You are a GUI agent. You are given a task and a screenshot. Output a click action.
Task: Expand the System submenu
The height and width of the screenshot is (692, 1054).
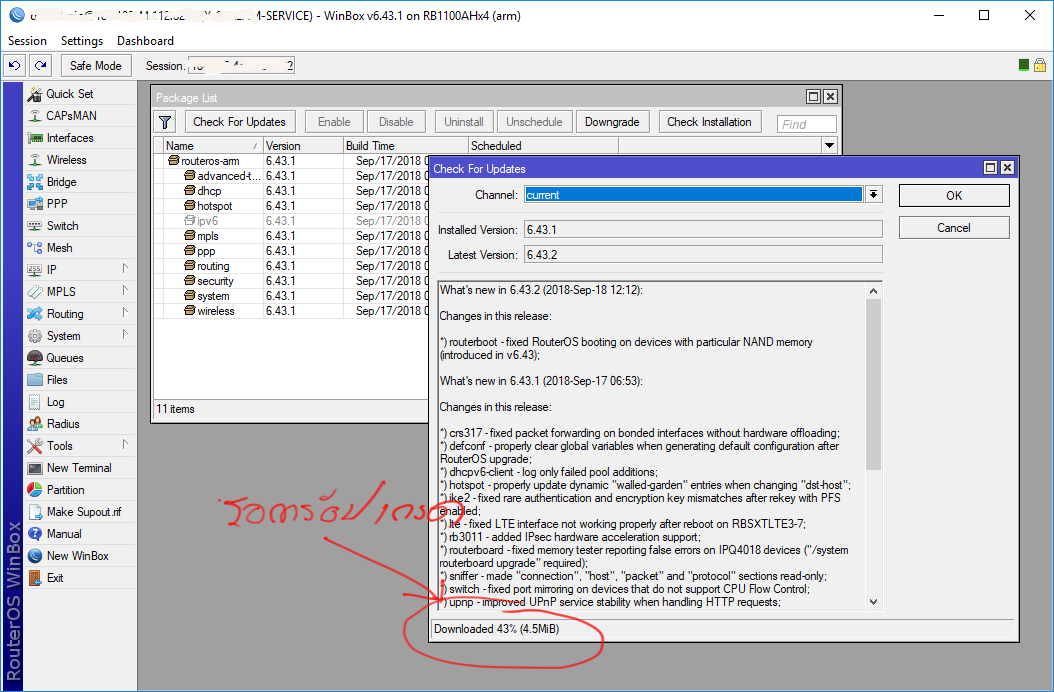pyautogui.click(x=125, y=335)
